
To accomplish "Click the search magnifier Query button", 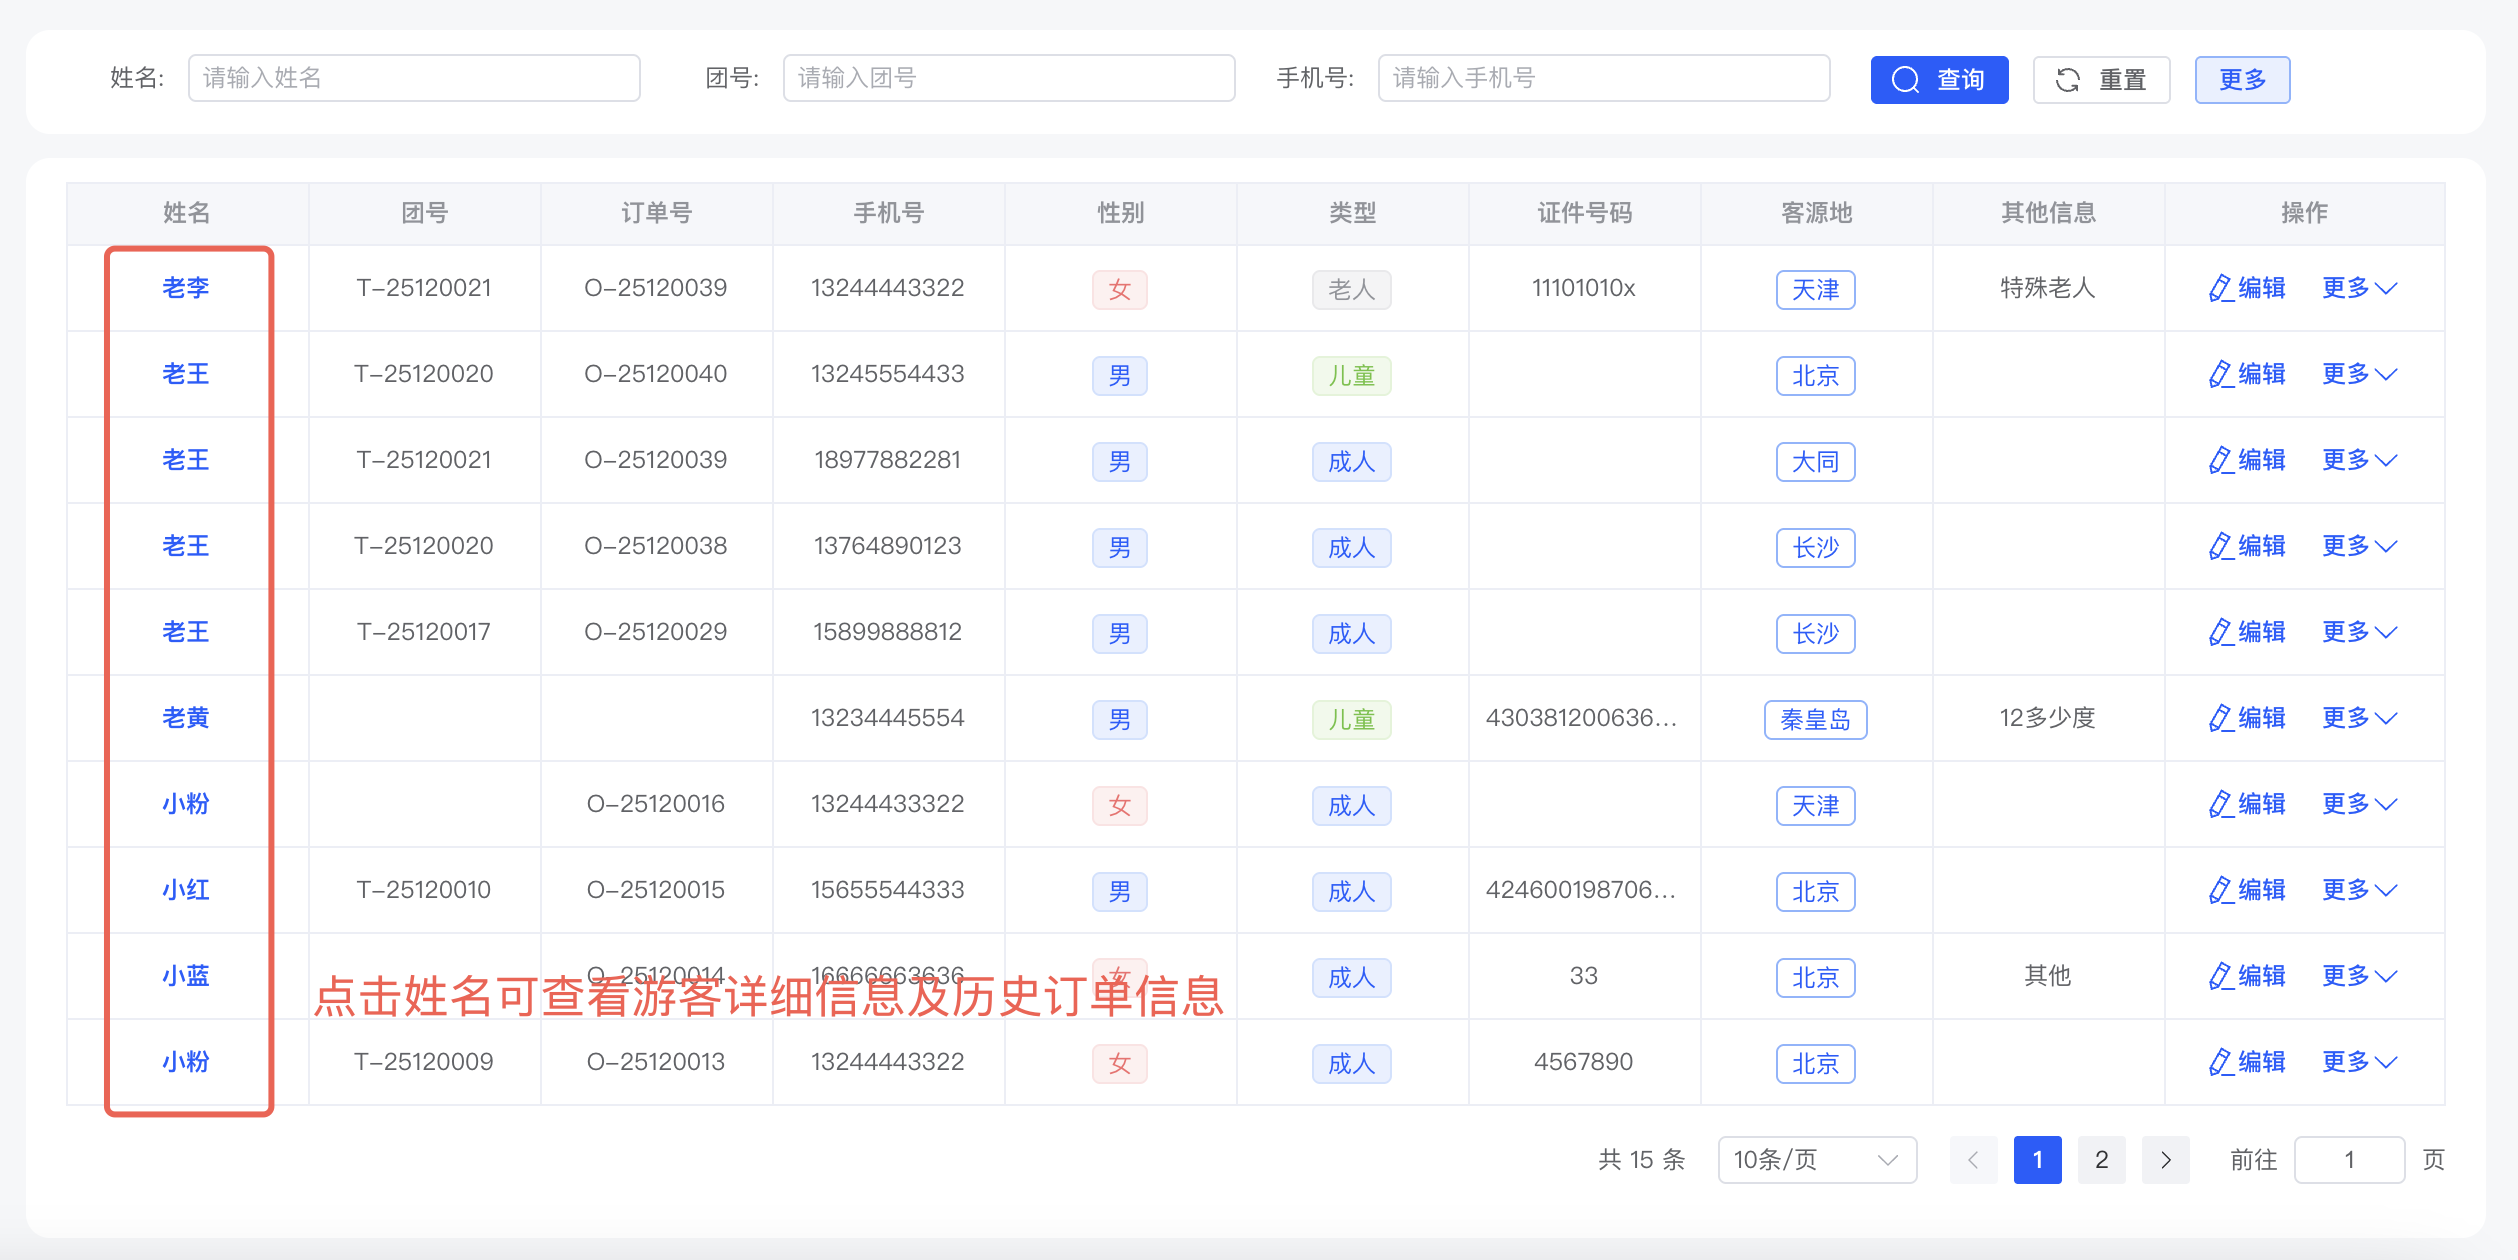I will click(1938, 80).
